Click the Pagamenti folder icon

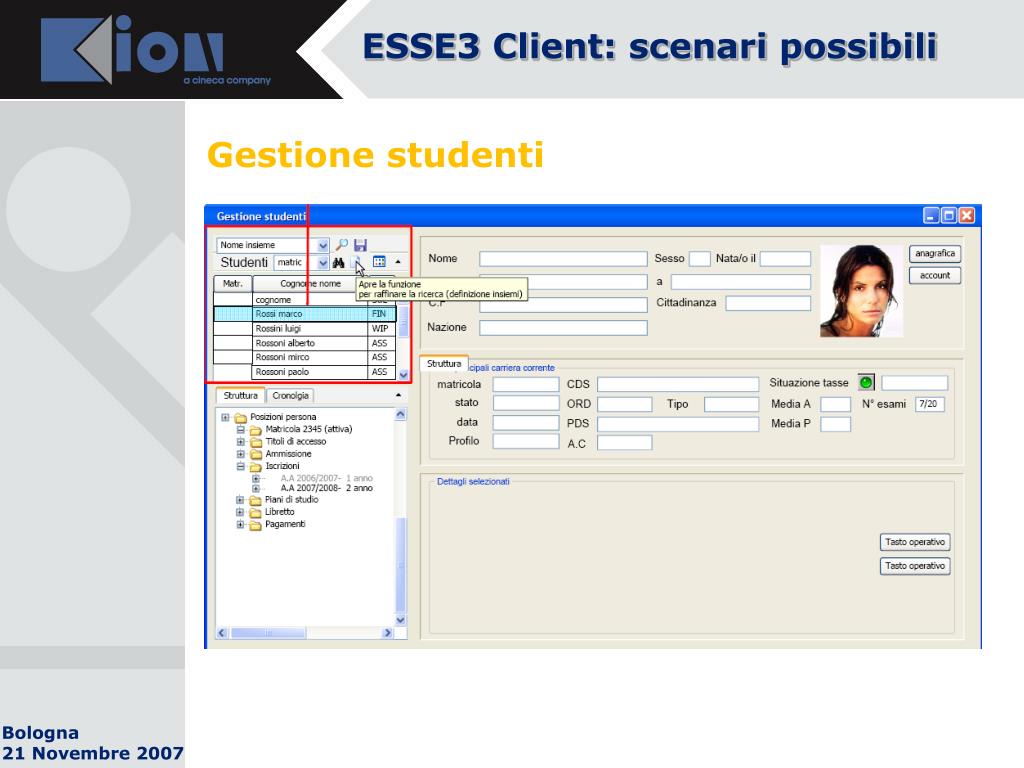[x=255, y=524]
